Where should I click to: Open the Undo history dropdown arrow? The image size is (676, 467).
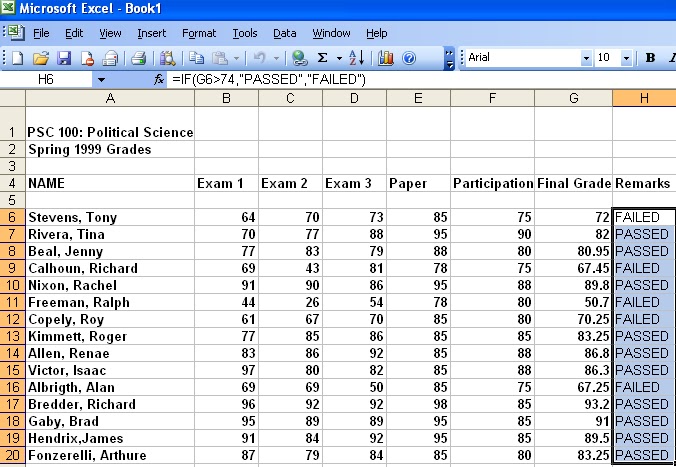click(276, 58)
